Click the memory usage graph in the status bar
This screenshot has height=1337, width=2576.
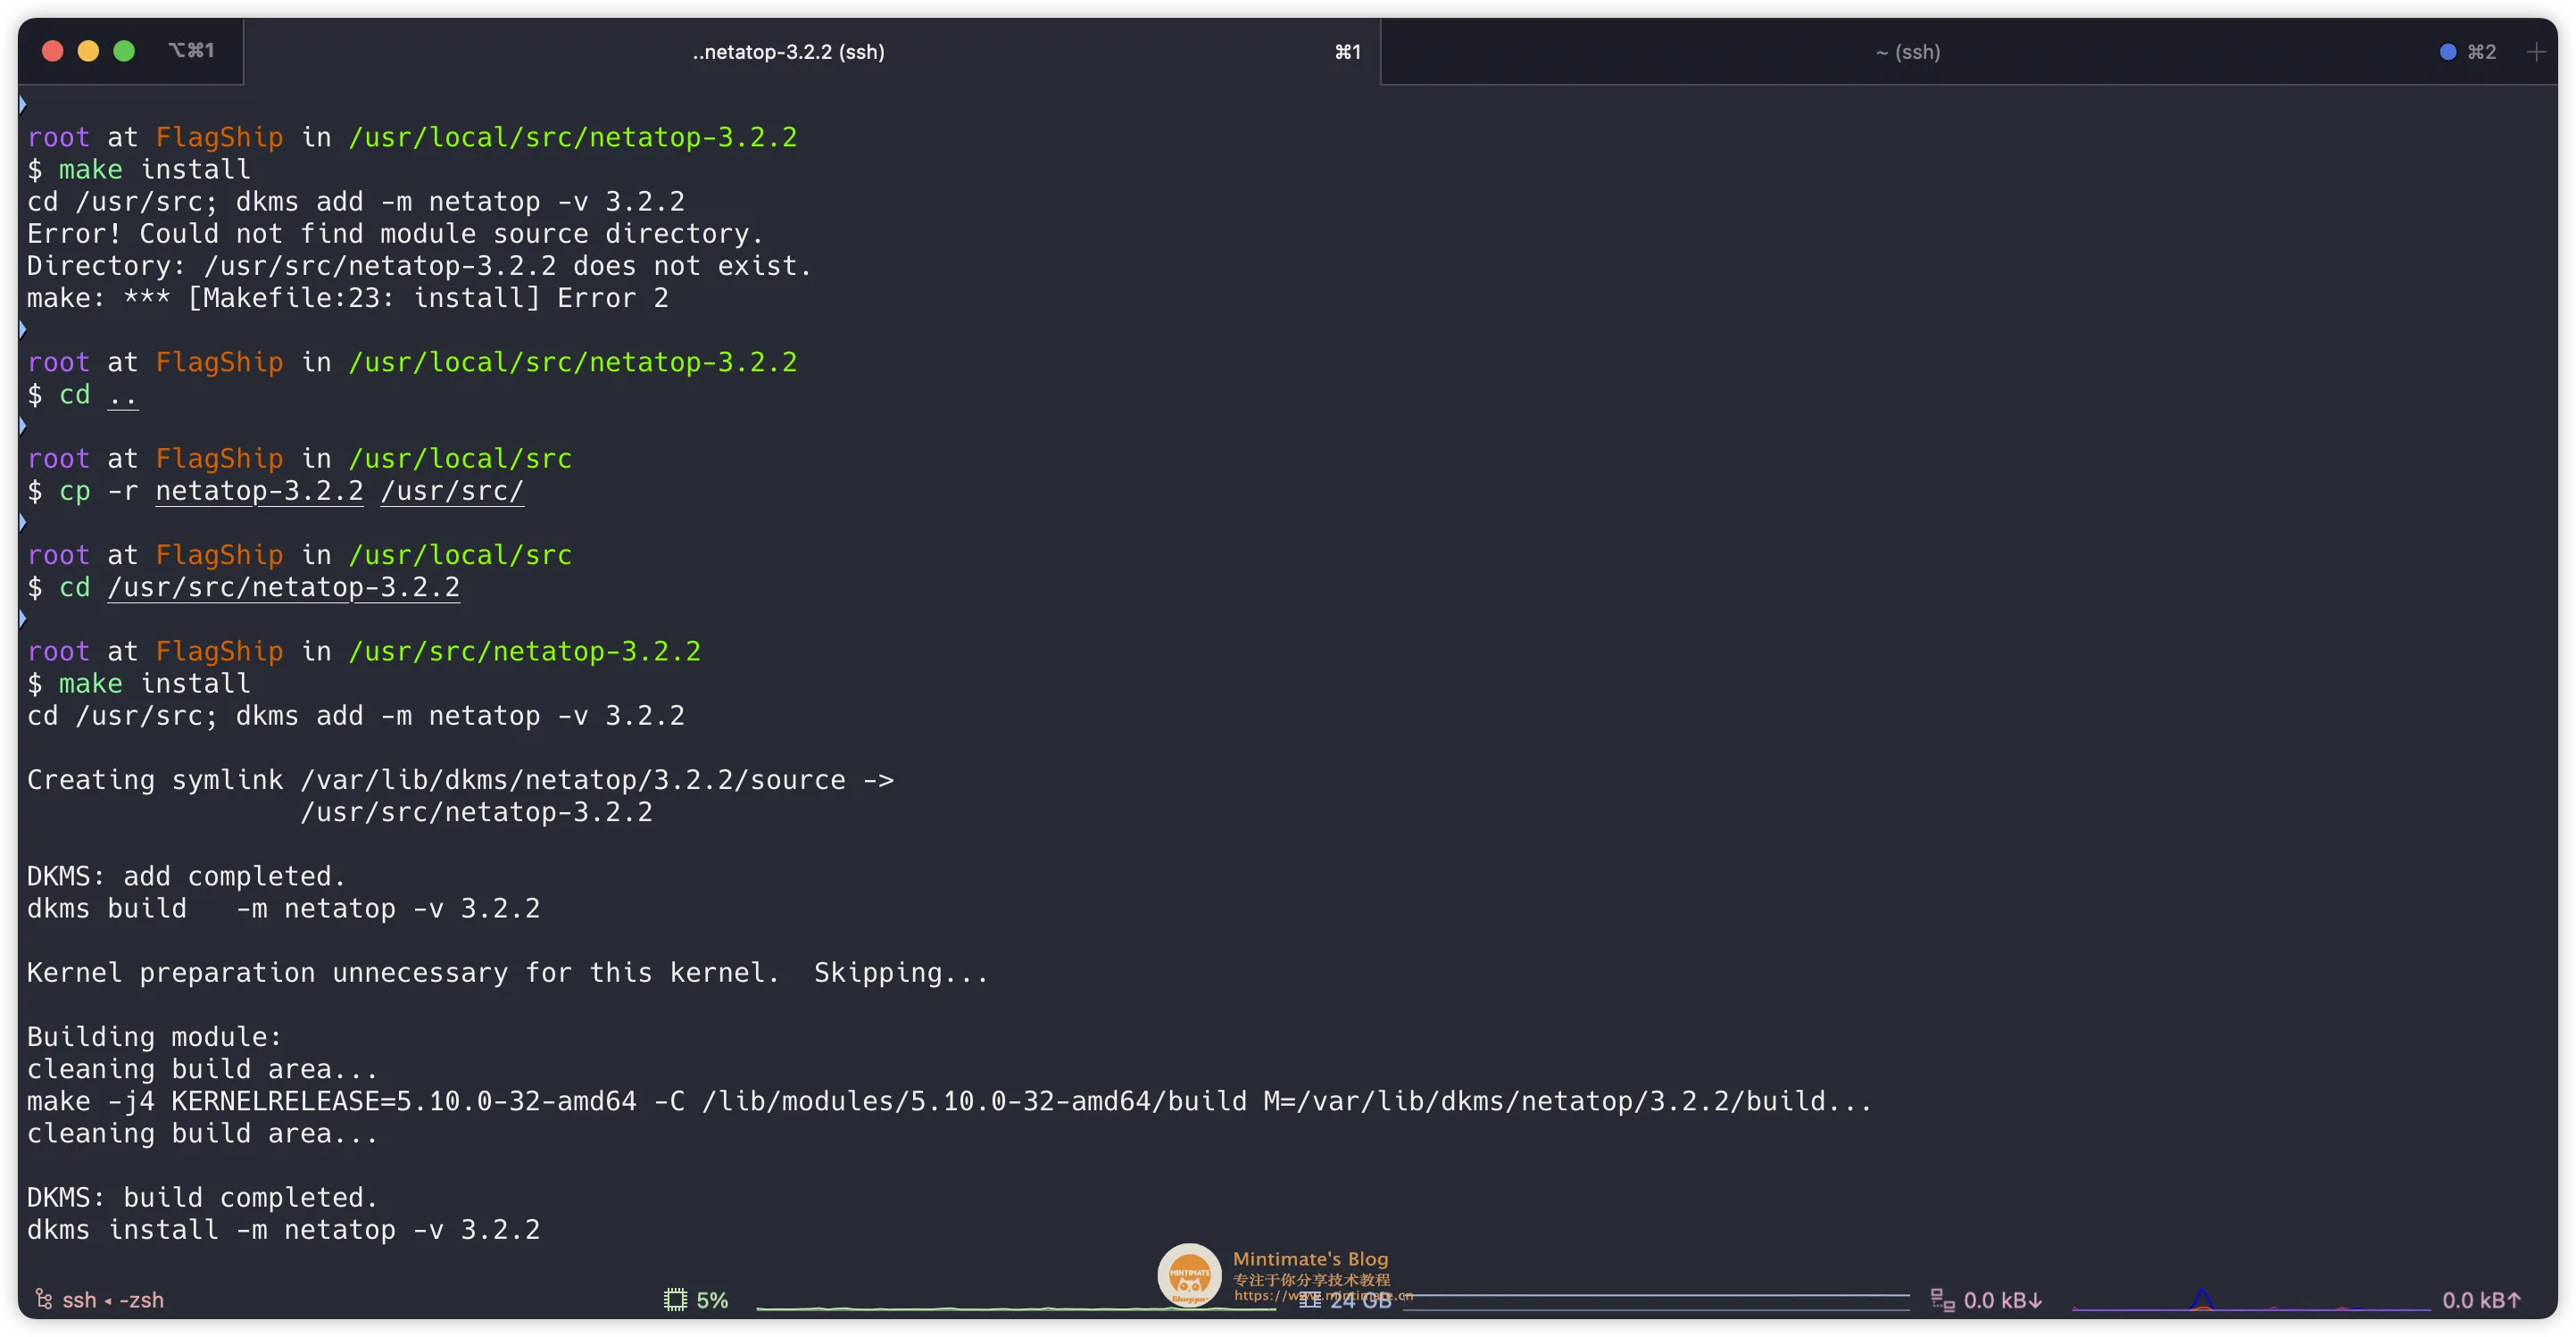click(1656, 1300)
